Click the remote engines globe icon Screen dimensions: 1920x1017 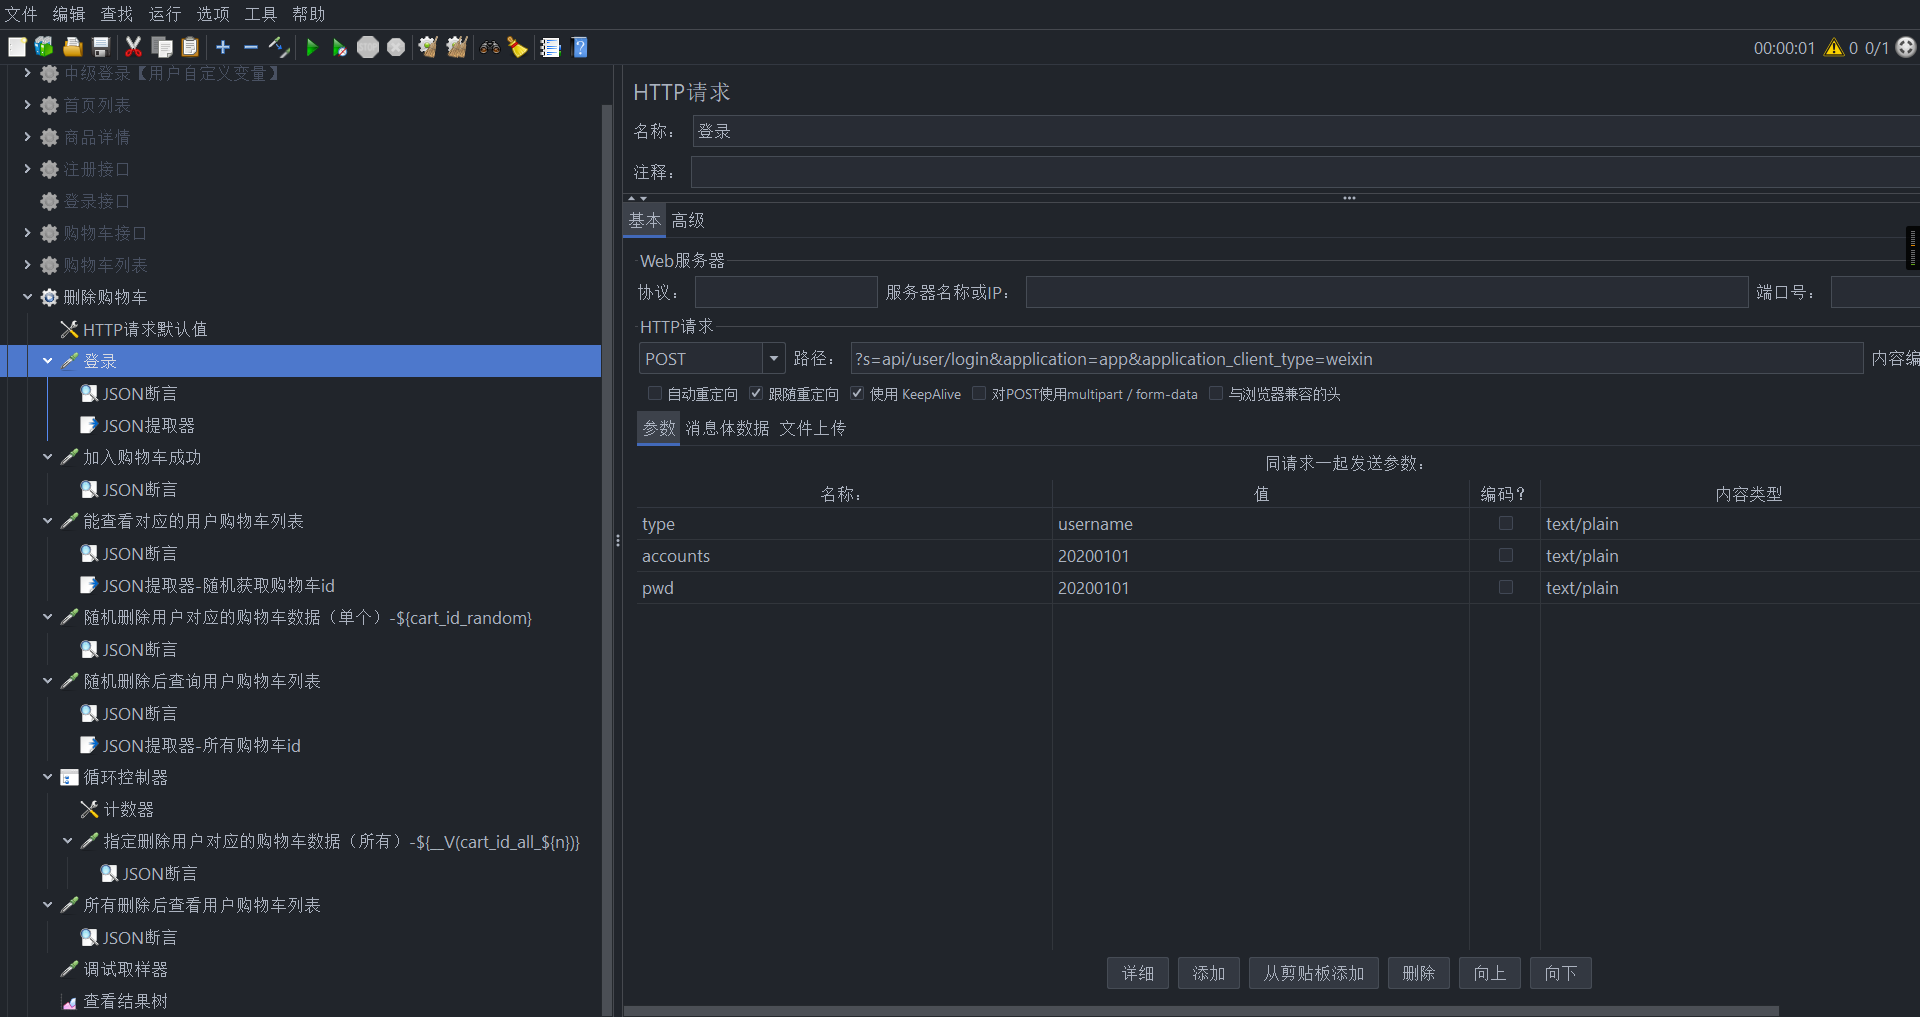1906,47
